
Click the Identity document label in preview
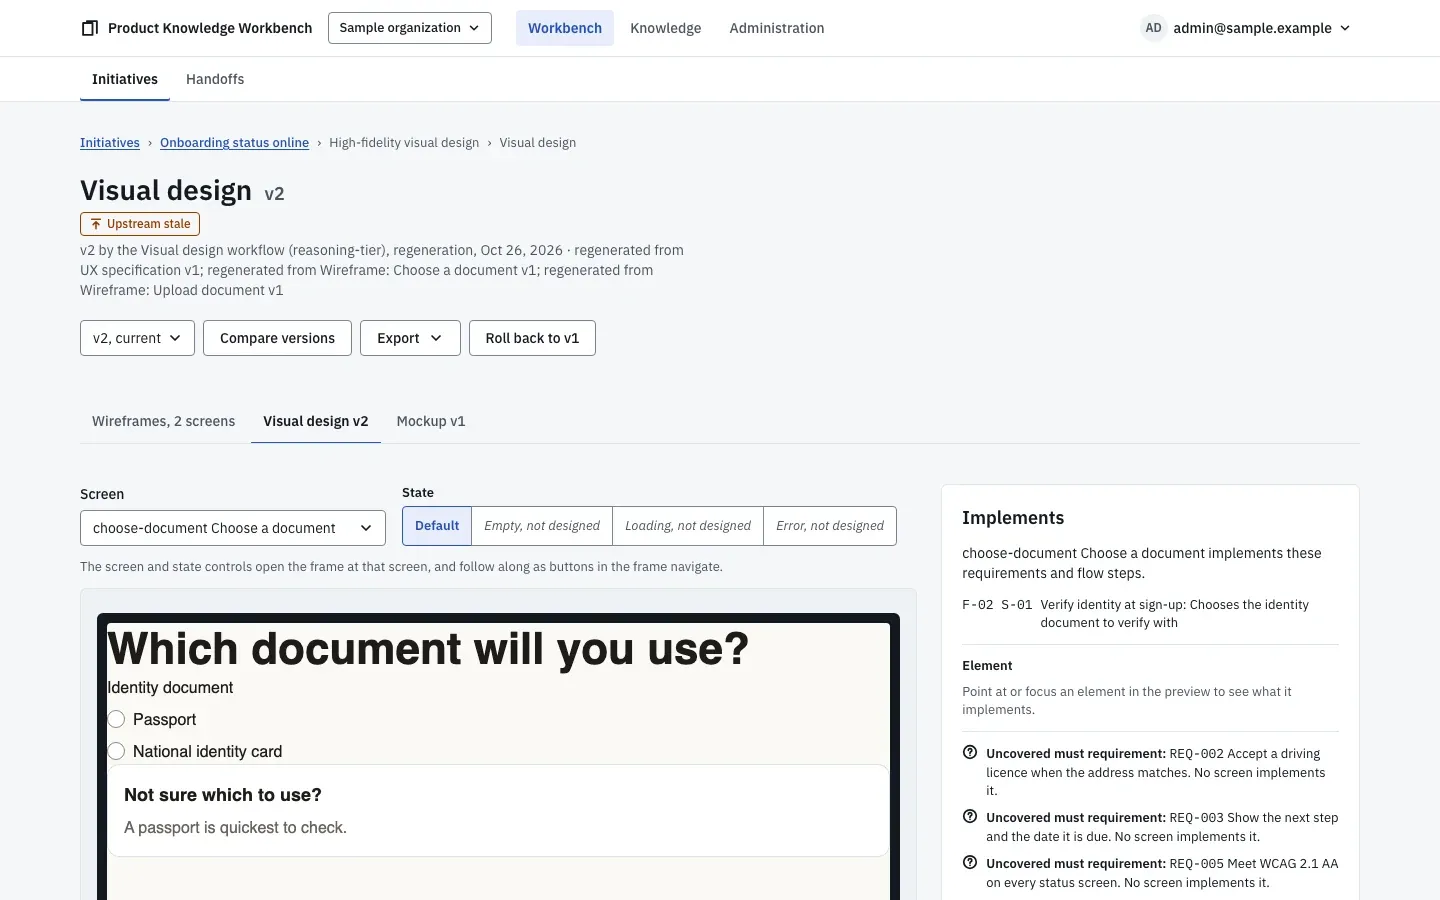[170, 688]
